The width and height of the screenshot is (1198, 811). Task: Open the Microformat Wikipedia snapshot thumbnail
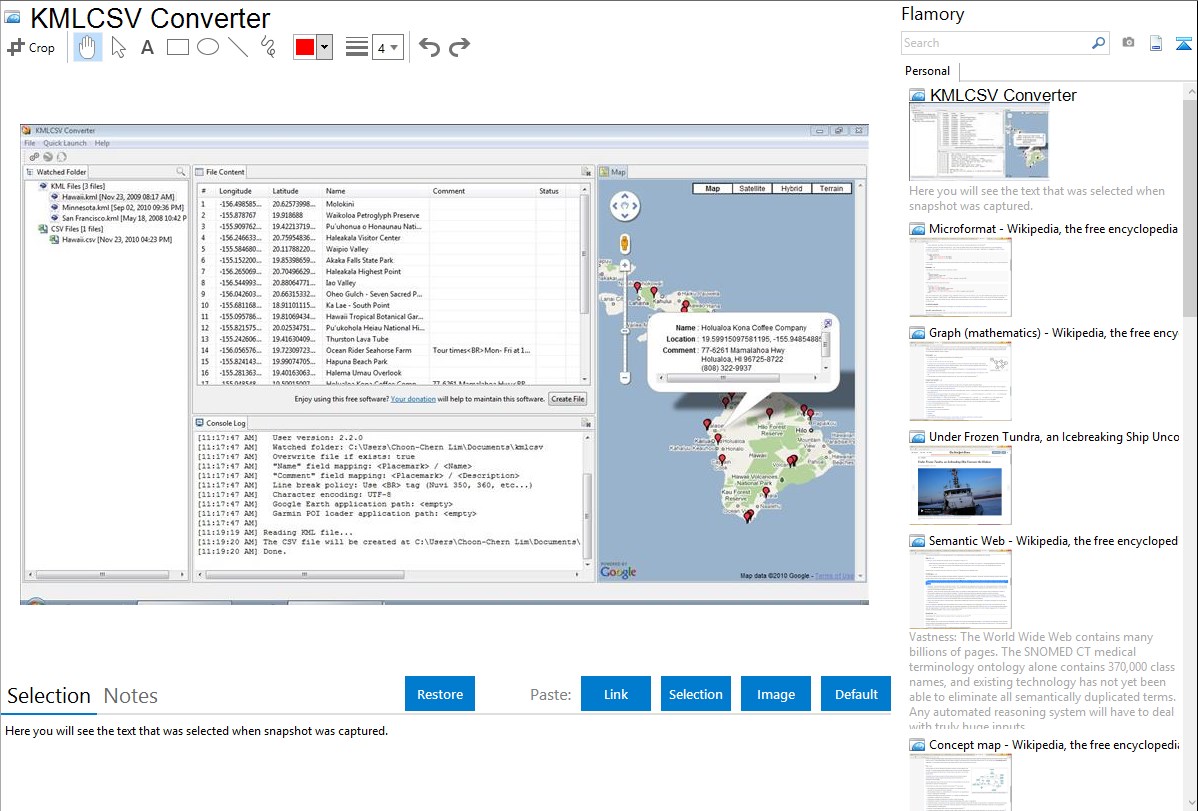pyautogui.click(x=960, y=277)
